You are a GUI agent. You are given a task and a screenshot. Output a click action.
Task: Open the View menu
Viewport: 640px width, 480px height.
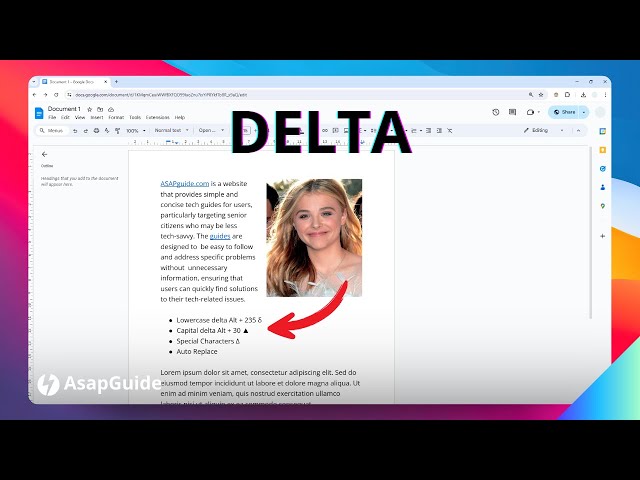80,118
